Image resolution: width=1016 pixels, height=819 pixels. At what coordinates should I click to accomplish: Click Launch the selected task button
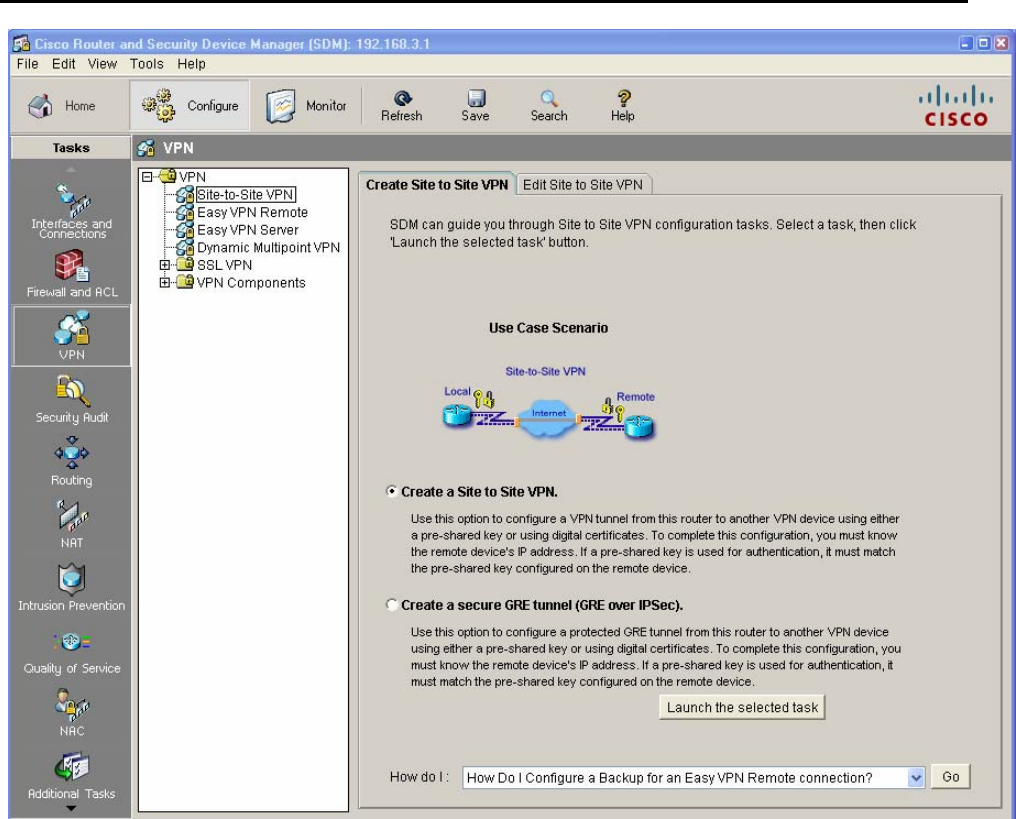(742, 708)
